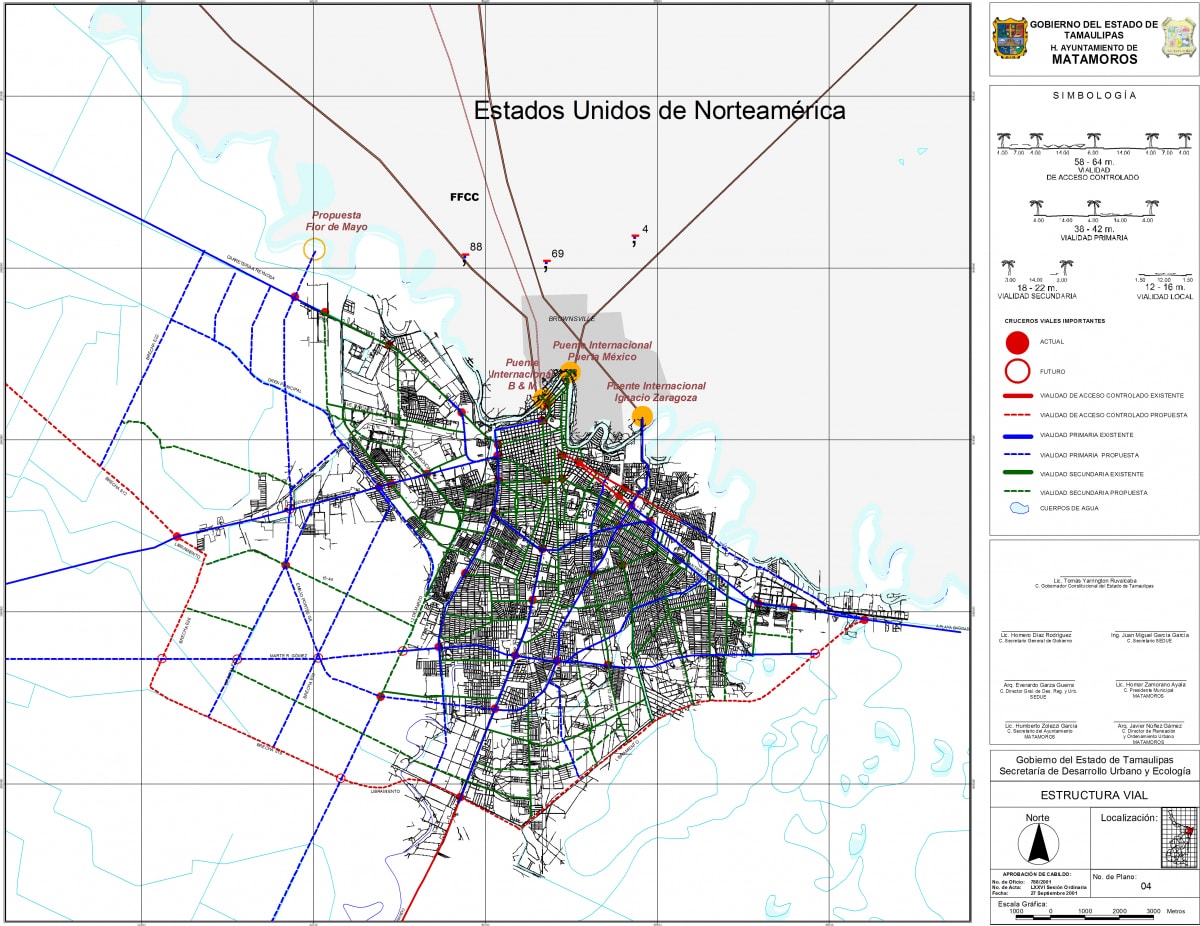Click the hollow 'Futuro' circle in legend
Image resolution: width=1200 pixels, height=926 pixels.
pos(1017,371)
